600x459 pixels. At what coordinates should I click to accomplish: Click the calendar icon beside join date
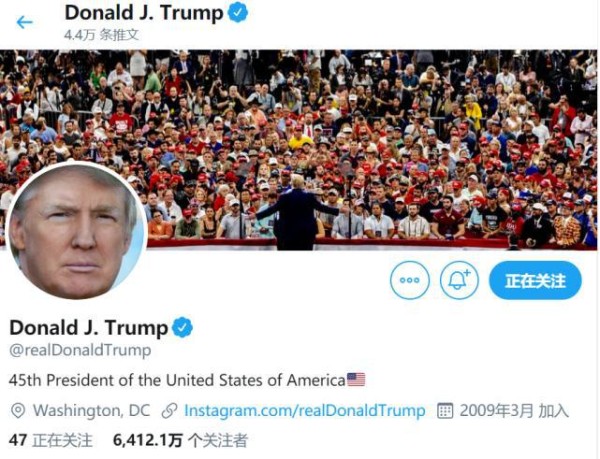[445, 411]
